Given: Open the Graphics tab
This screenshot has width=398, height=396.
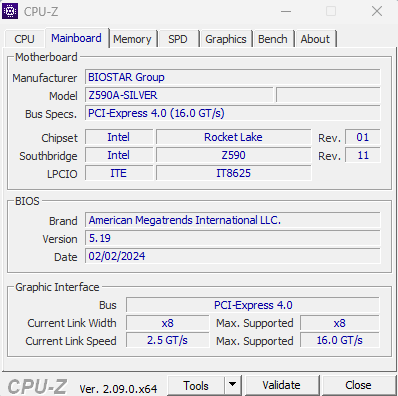Looking at the screenshot, I should coord(226,39).
